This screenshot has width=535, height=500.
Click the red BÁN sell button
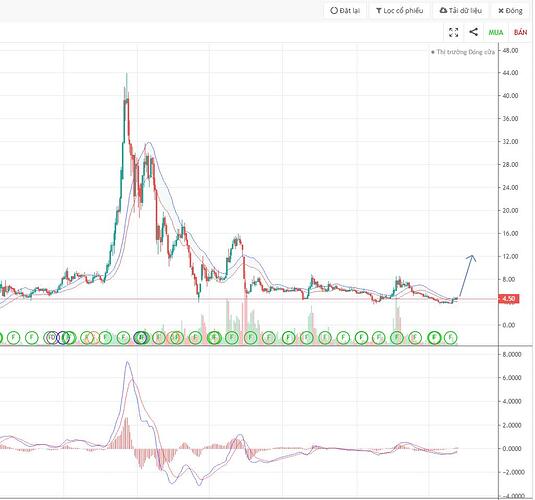point(520,32)
